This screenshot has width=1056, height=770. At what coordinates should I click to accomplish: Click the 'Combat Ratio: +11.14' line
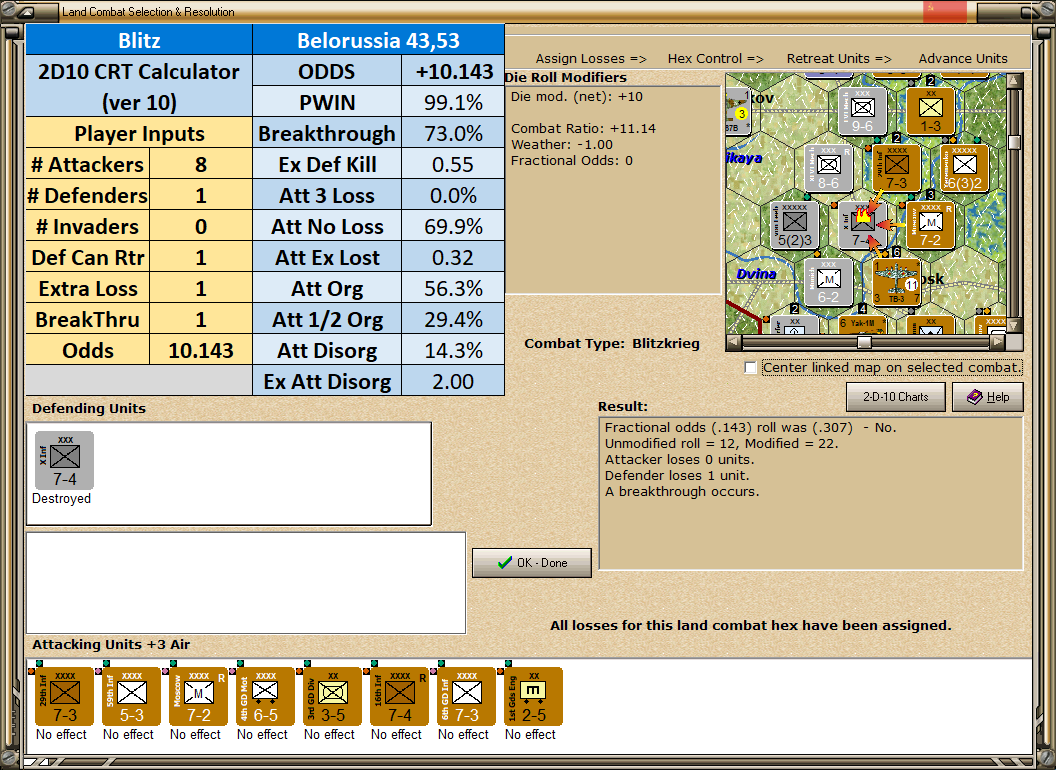point(583,128)
